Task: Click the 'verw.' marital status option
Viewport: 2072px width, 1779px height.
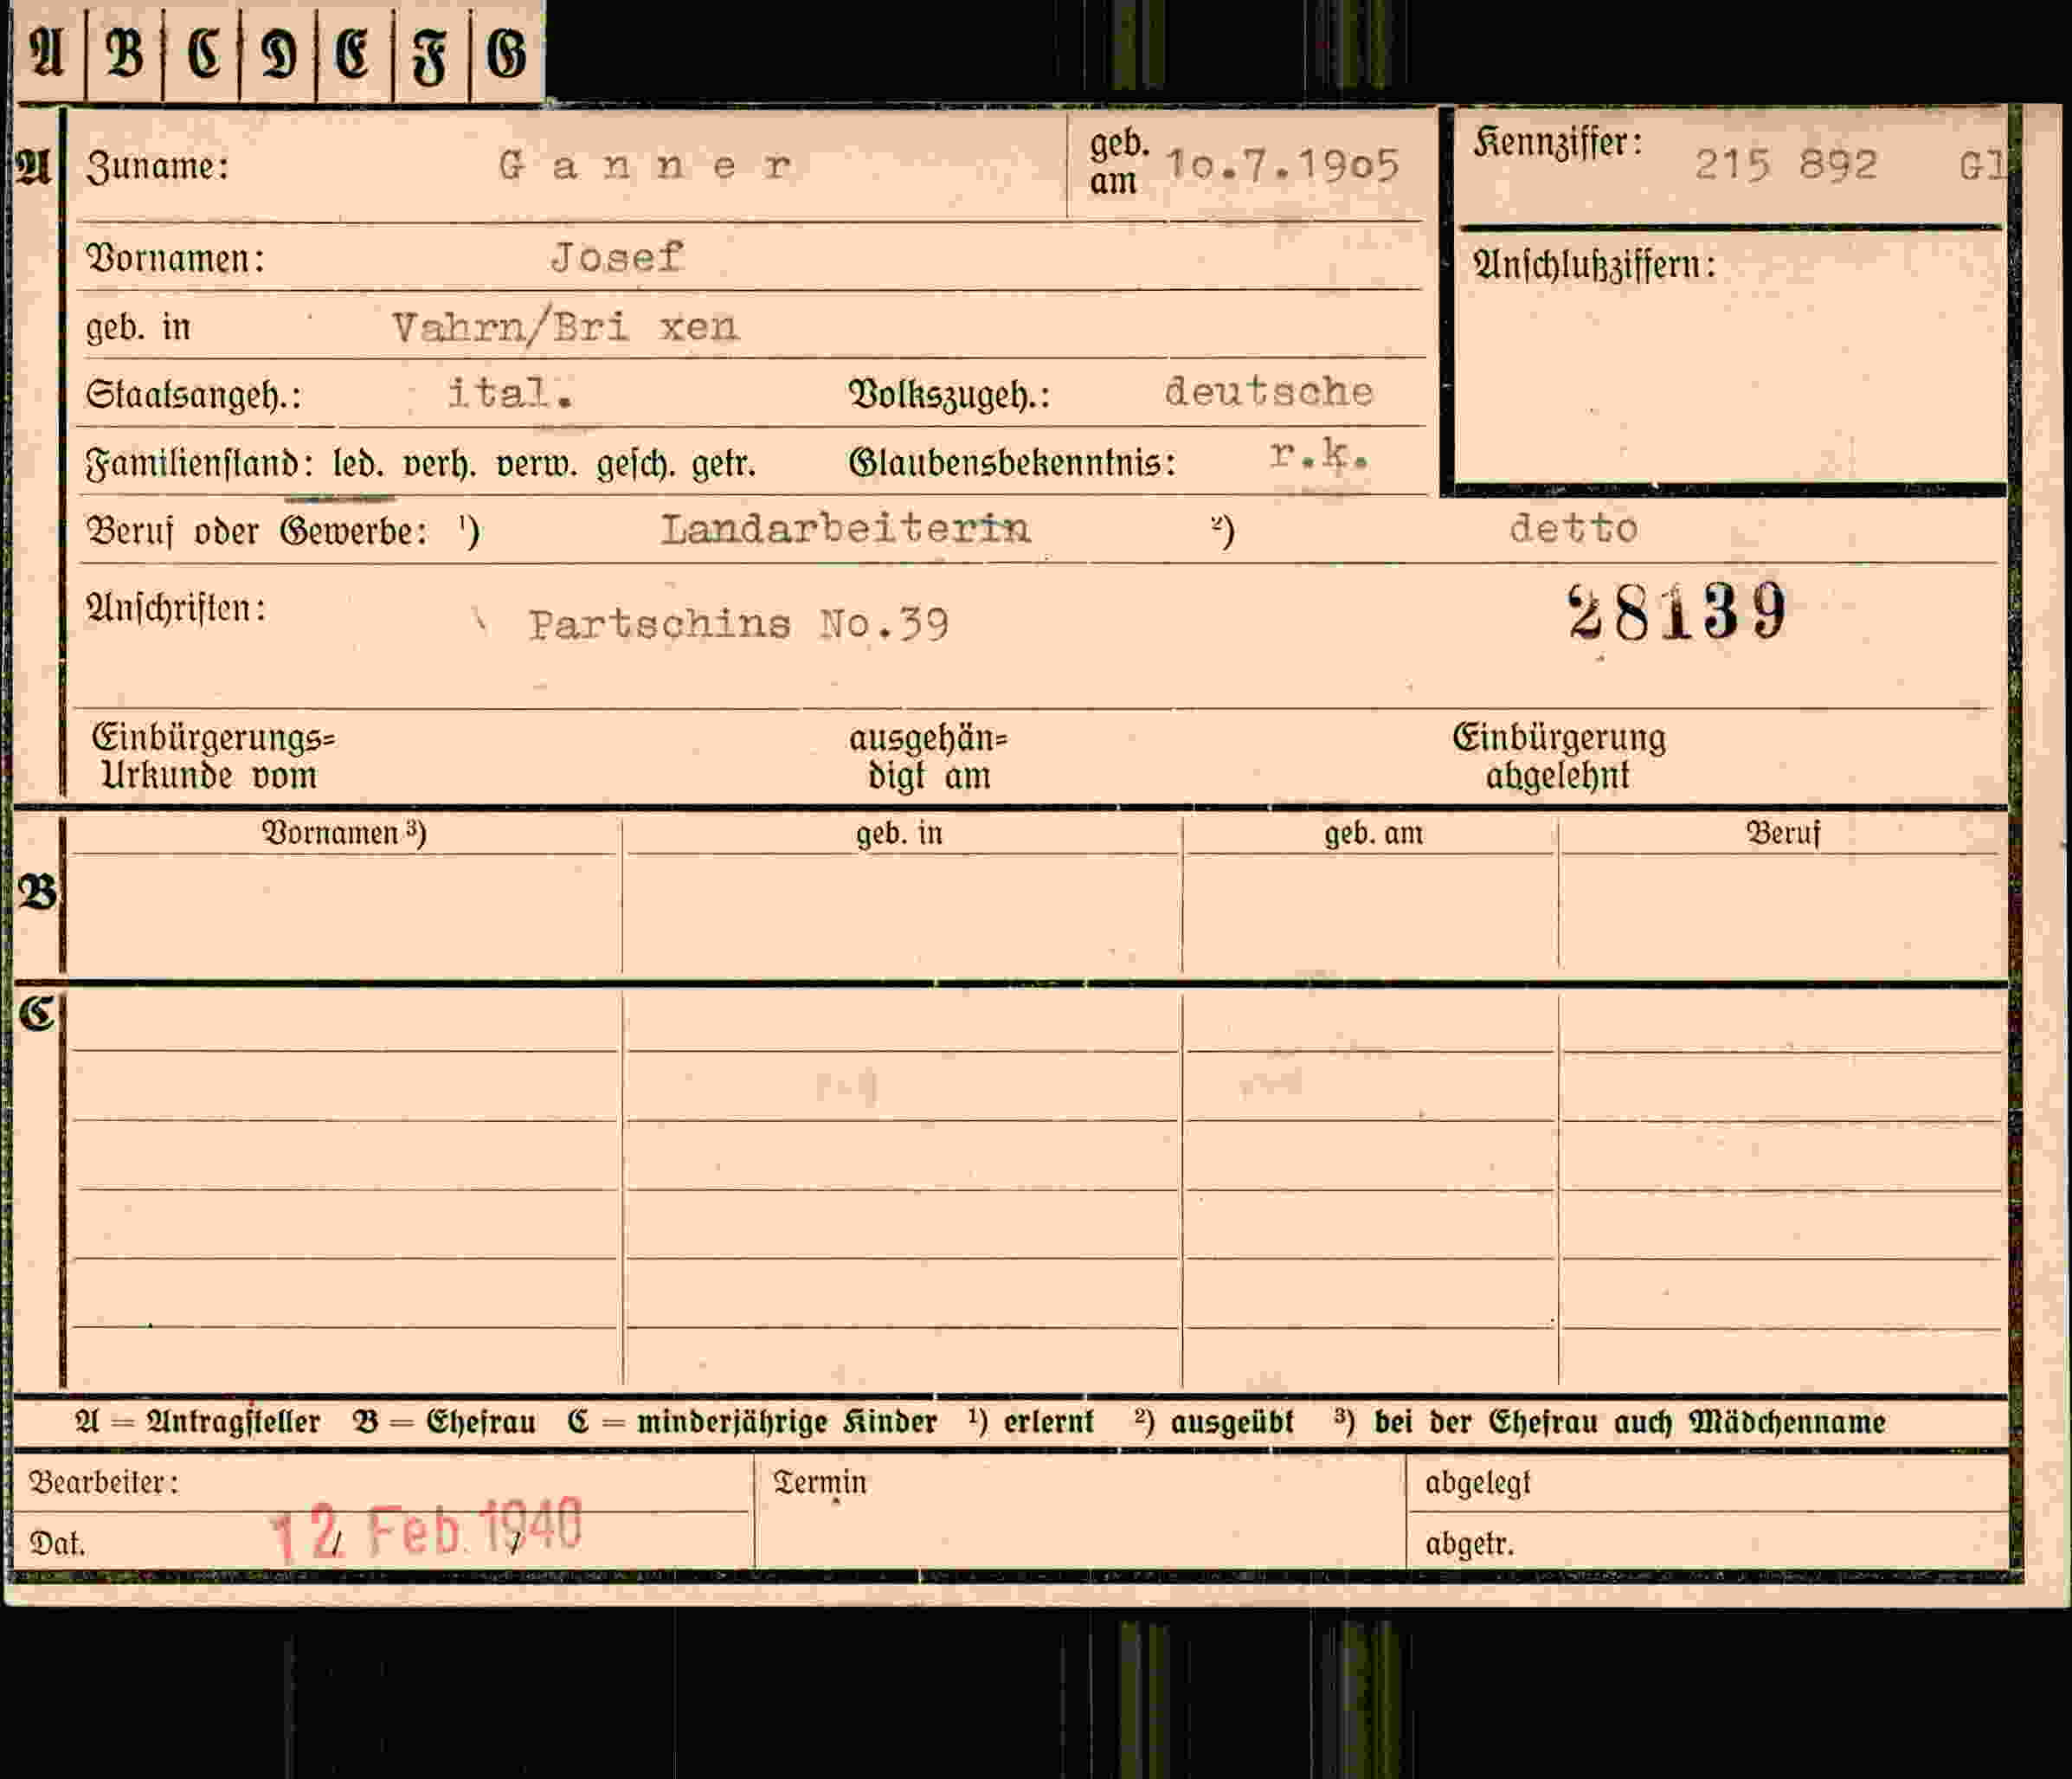Action: [x=537, y=464]
